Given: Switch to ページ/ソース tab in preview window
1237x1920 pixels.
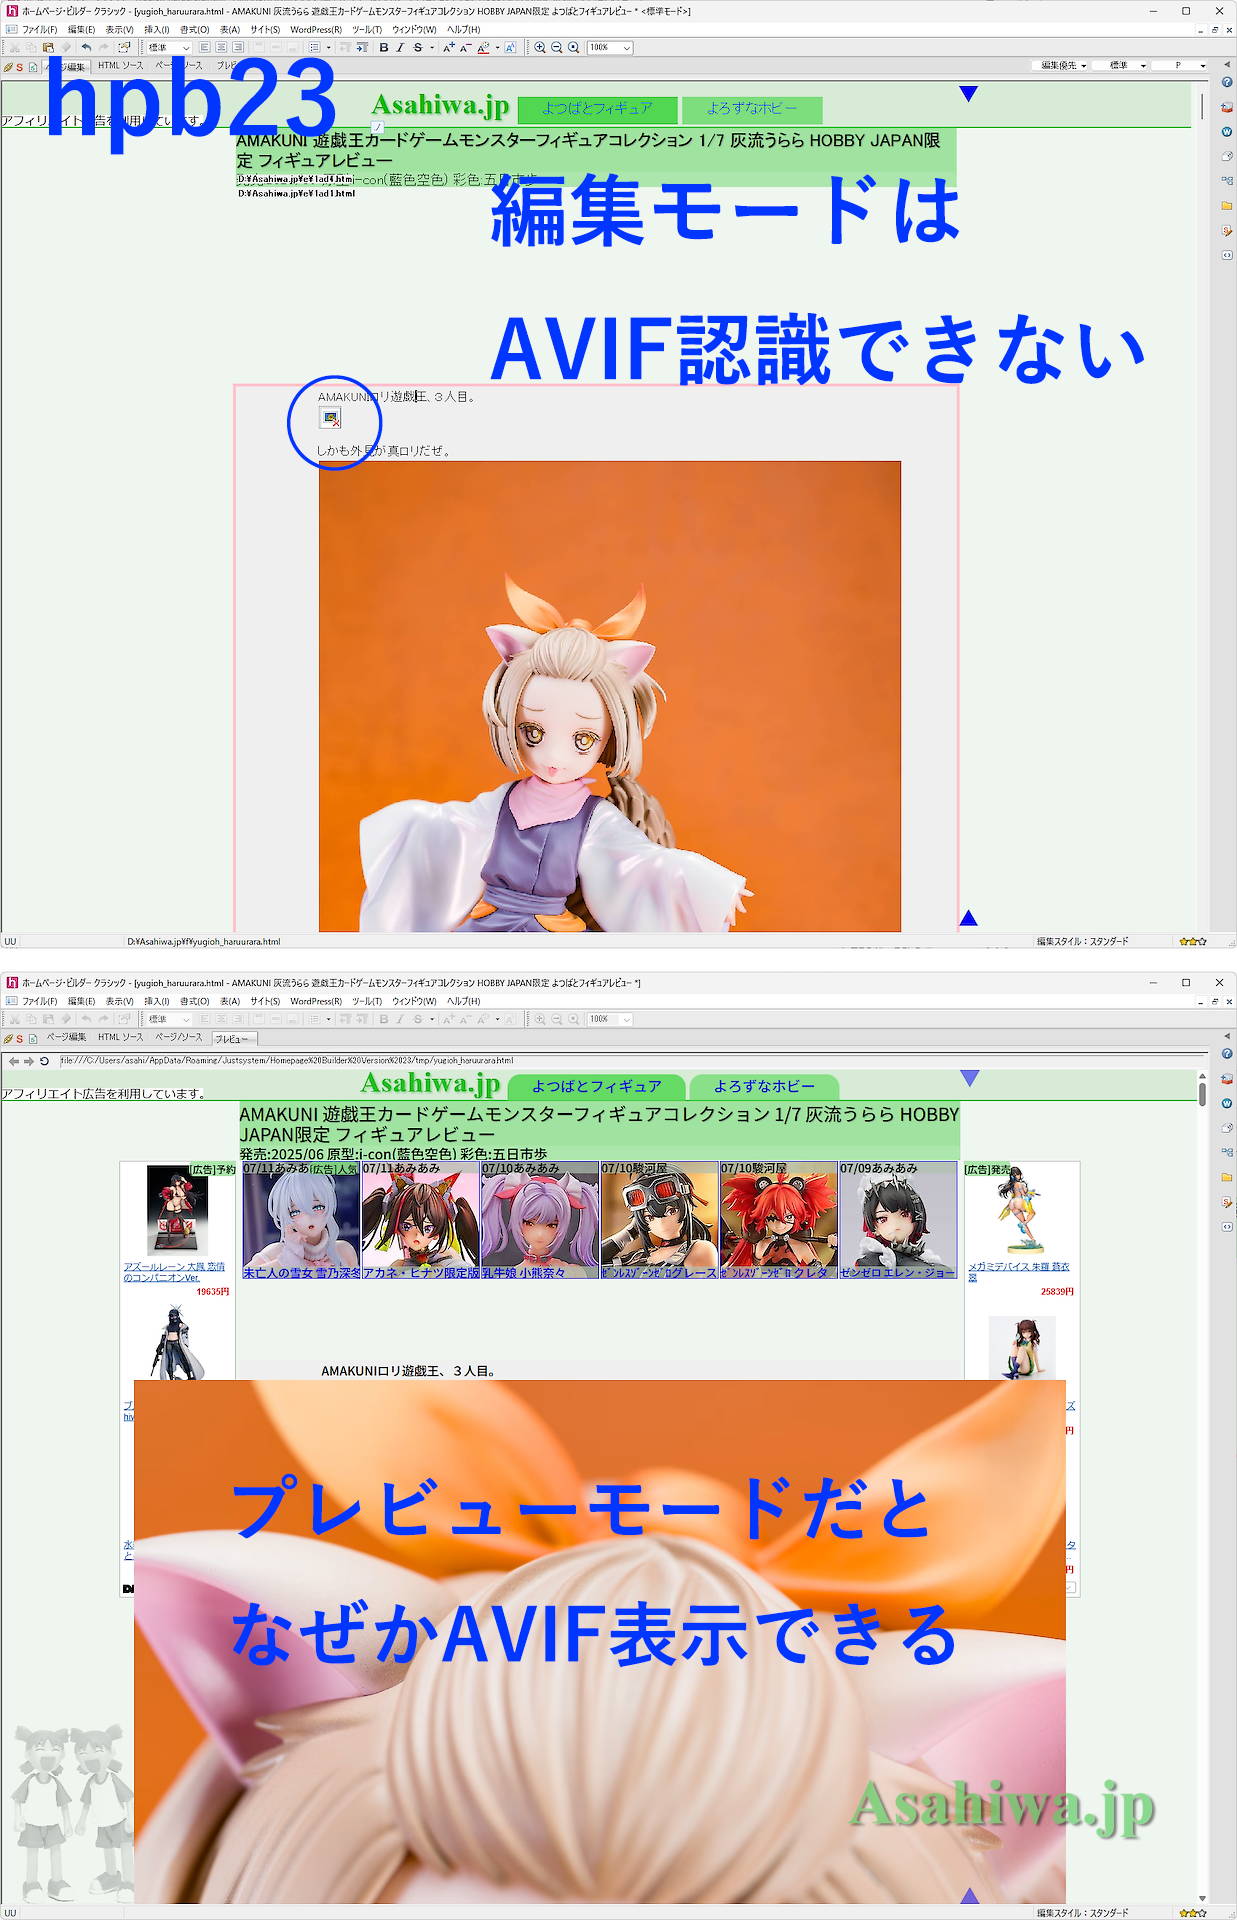Looking at the screenshot, I should [178, 1038].
